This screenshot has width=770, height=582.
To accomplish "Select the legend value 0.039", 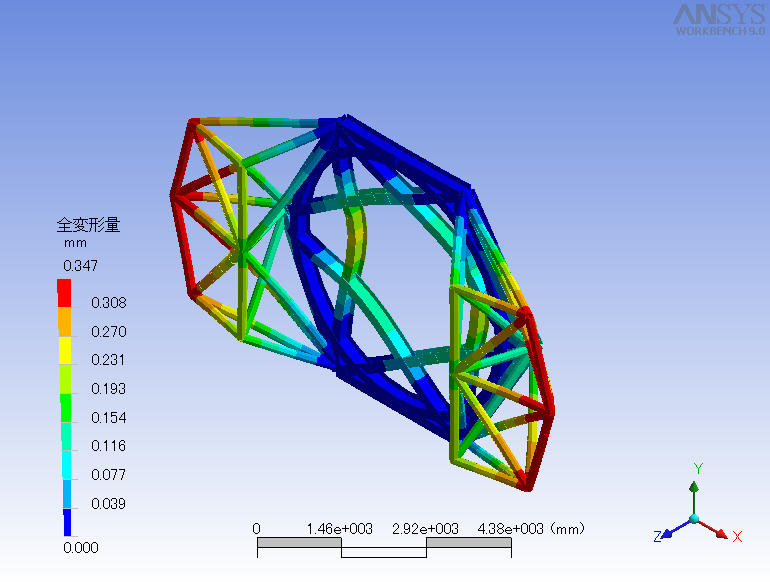I will tap(109, 504).
